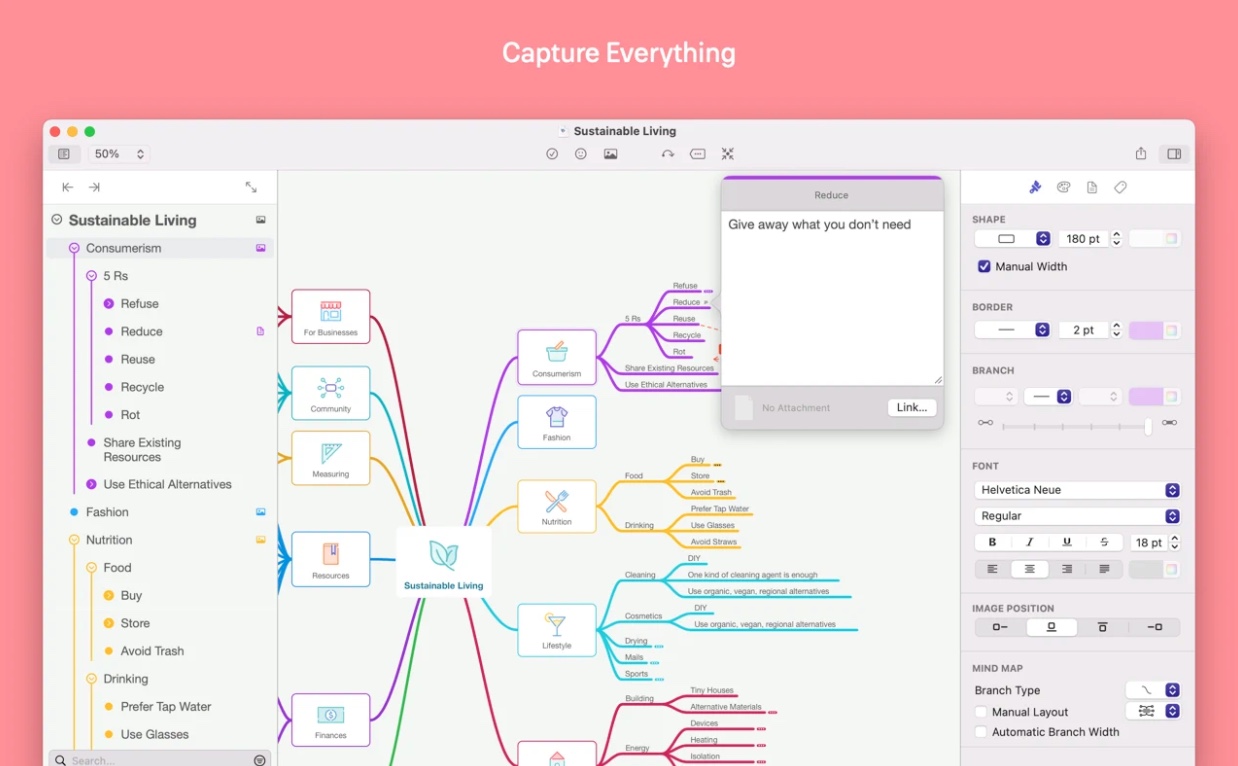
Task: Open the Helvetica Neue font dropdown
Action: [1077, 490]
